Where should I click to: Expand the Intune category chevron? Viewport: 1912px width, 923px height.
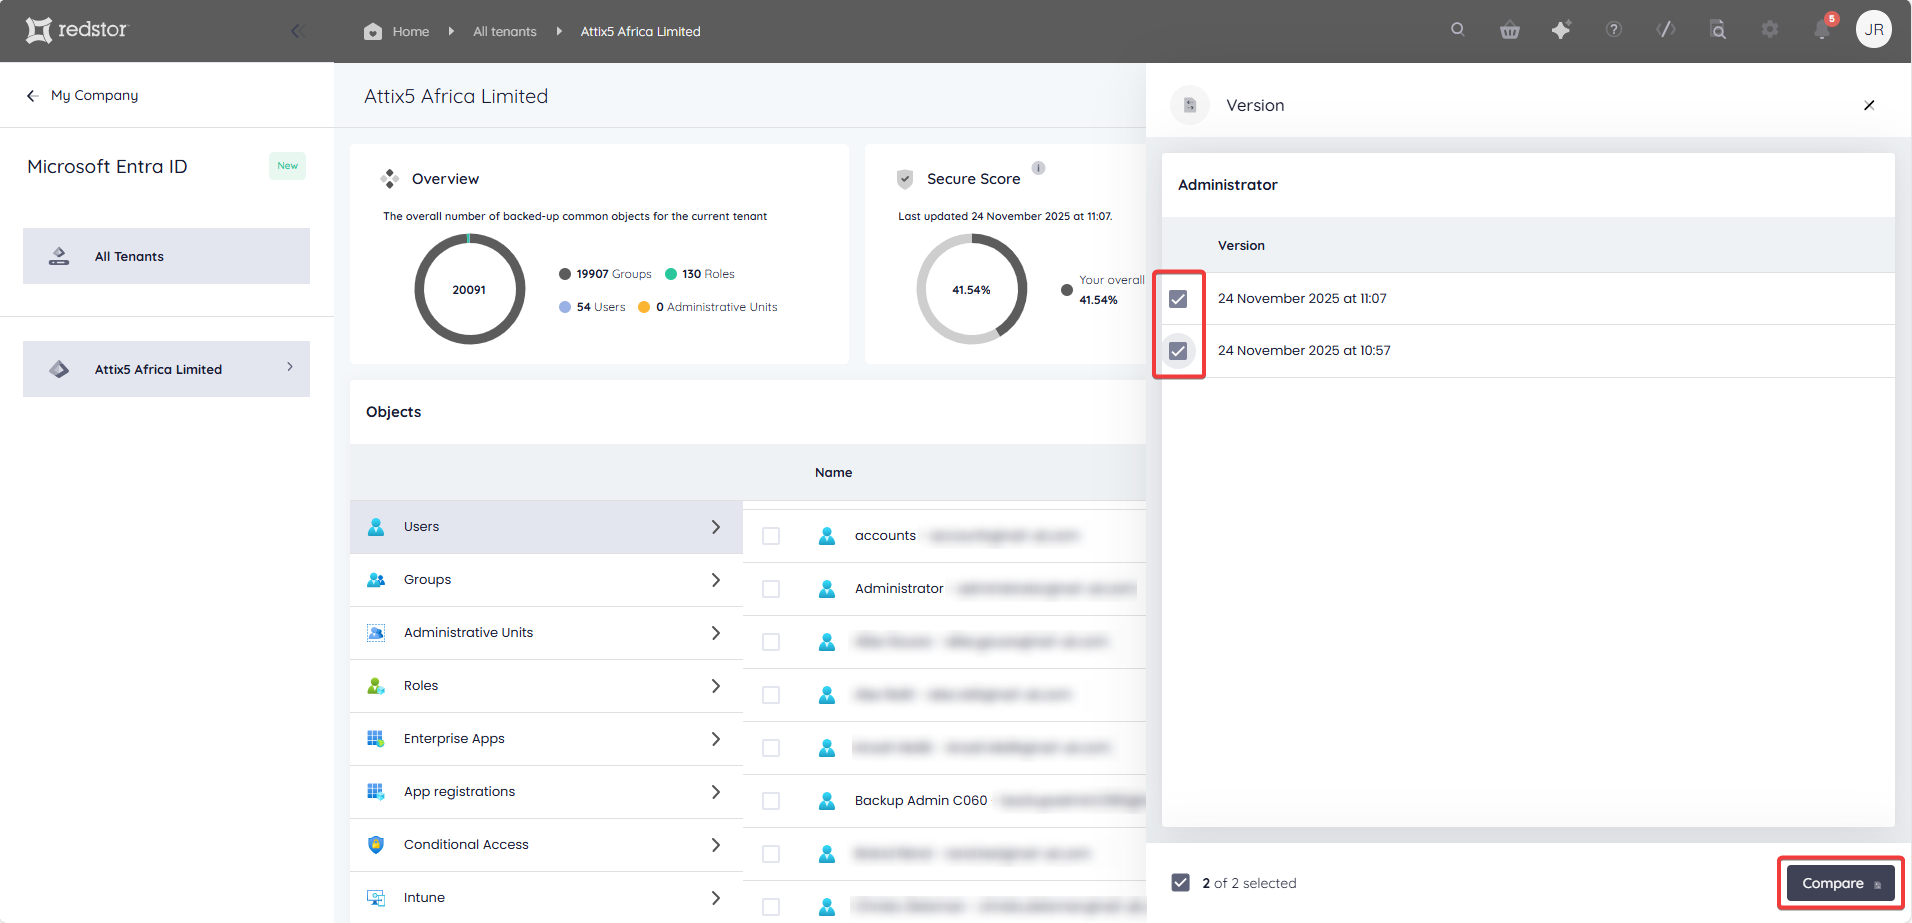(716, 898)
